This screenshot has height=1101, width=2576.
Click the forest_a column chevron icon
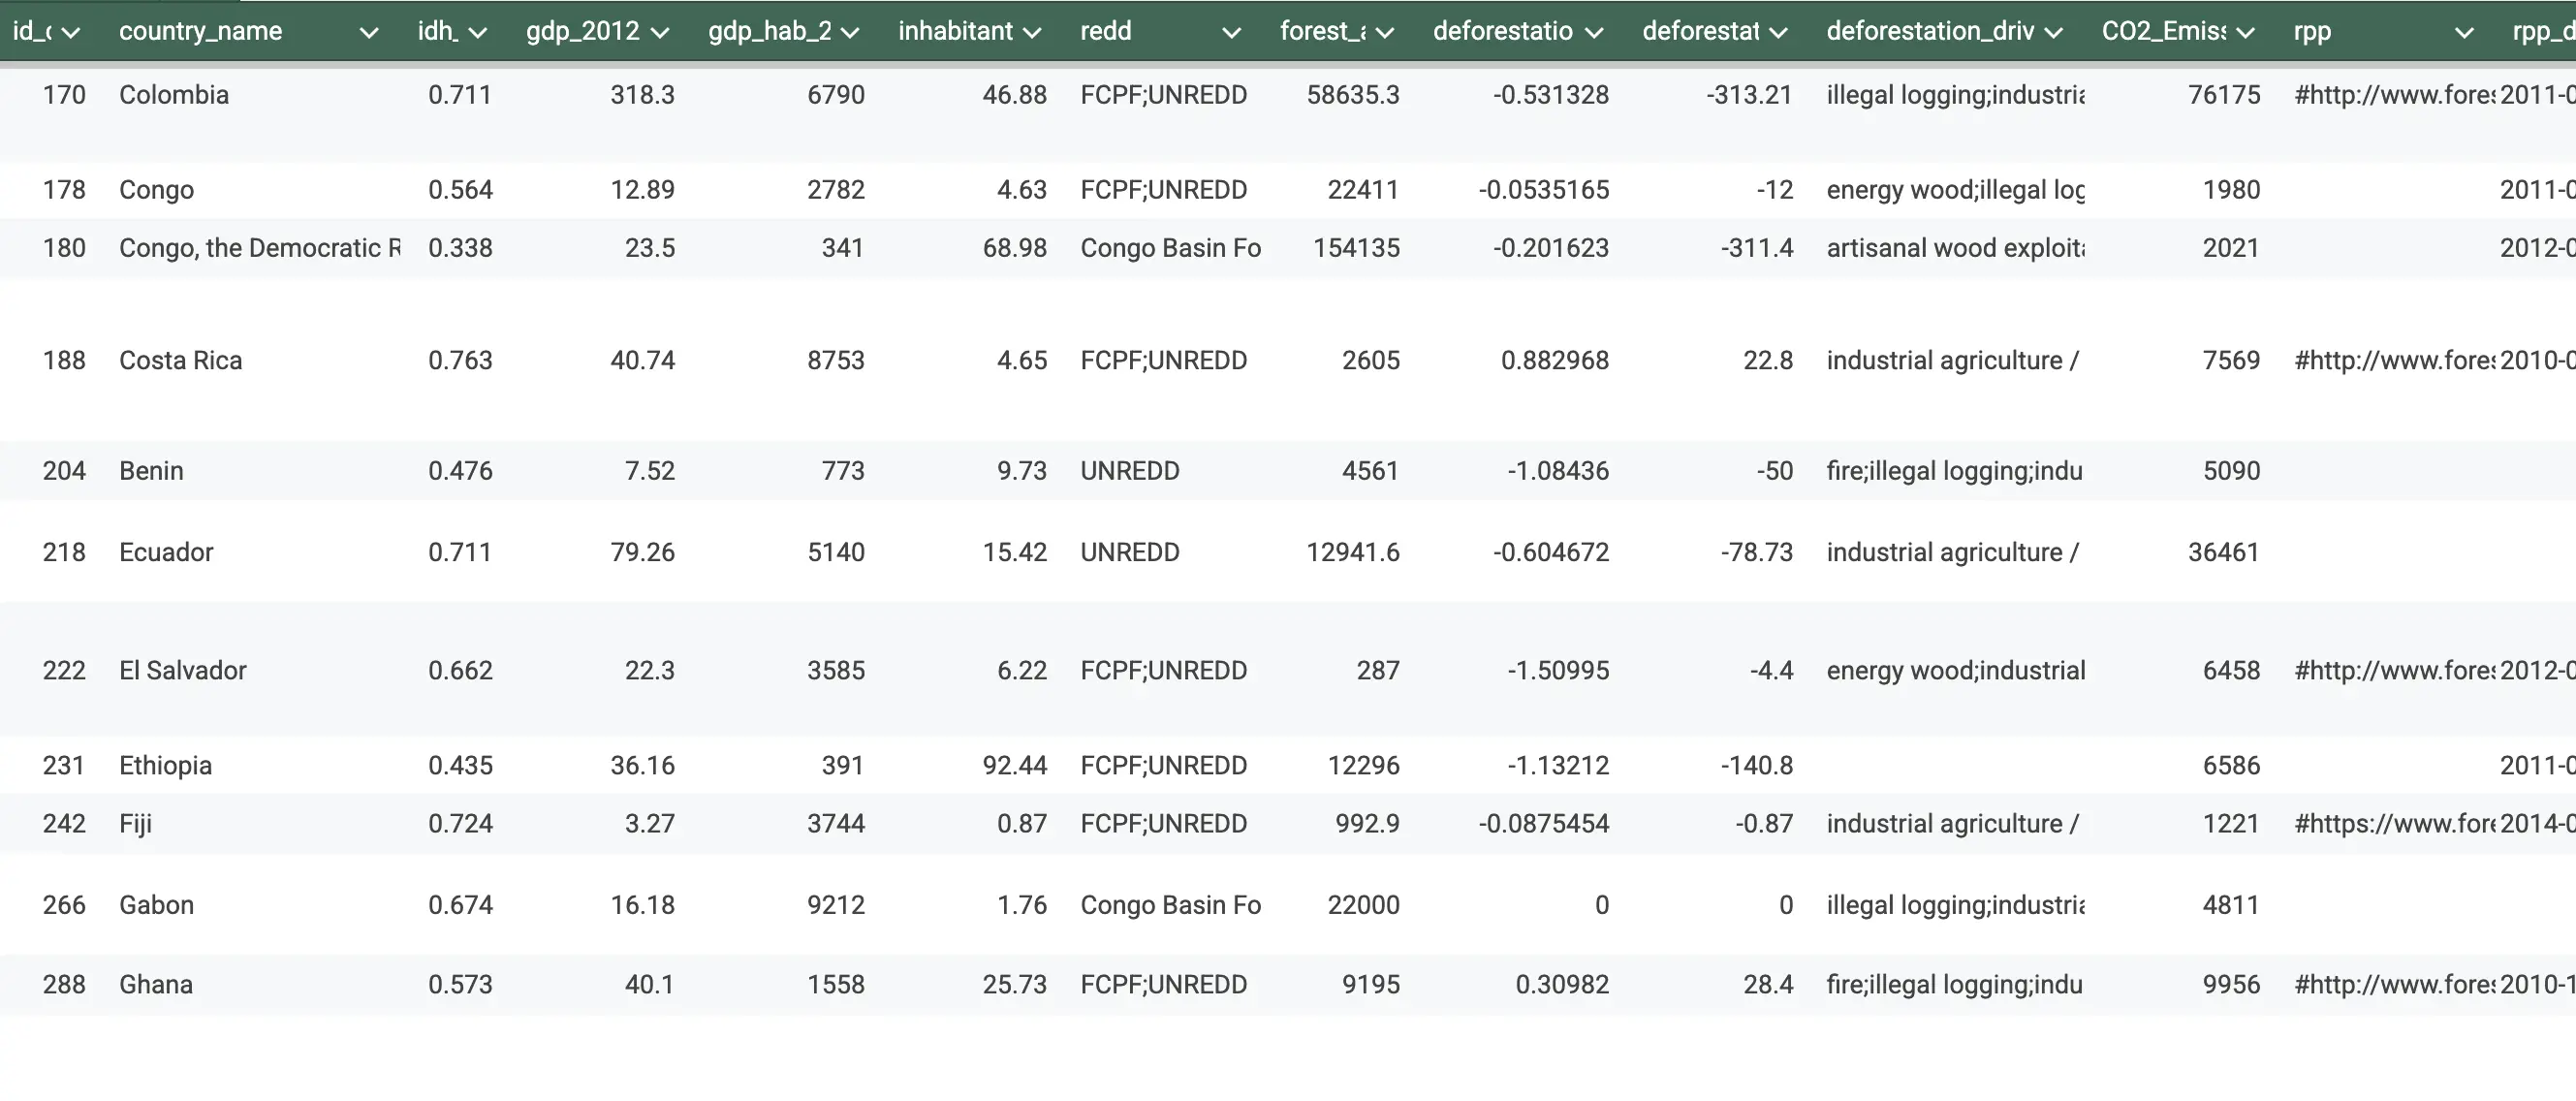pos(1385,32)
